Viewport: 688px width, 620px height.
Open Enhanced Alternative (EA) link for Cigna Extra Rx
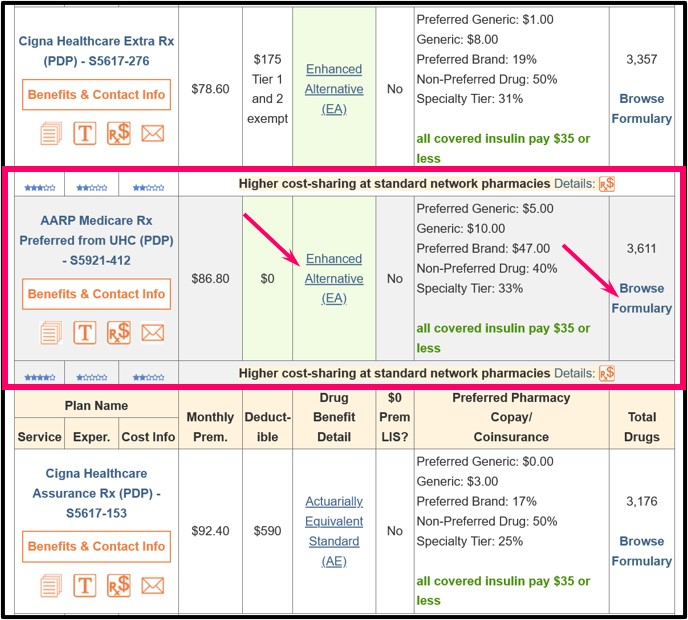[x=334, y=89]
